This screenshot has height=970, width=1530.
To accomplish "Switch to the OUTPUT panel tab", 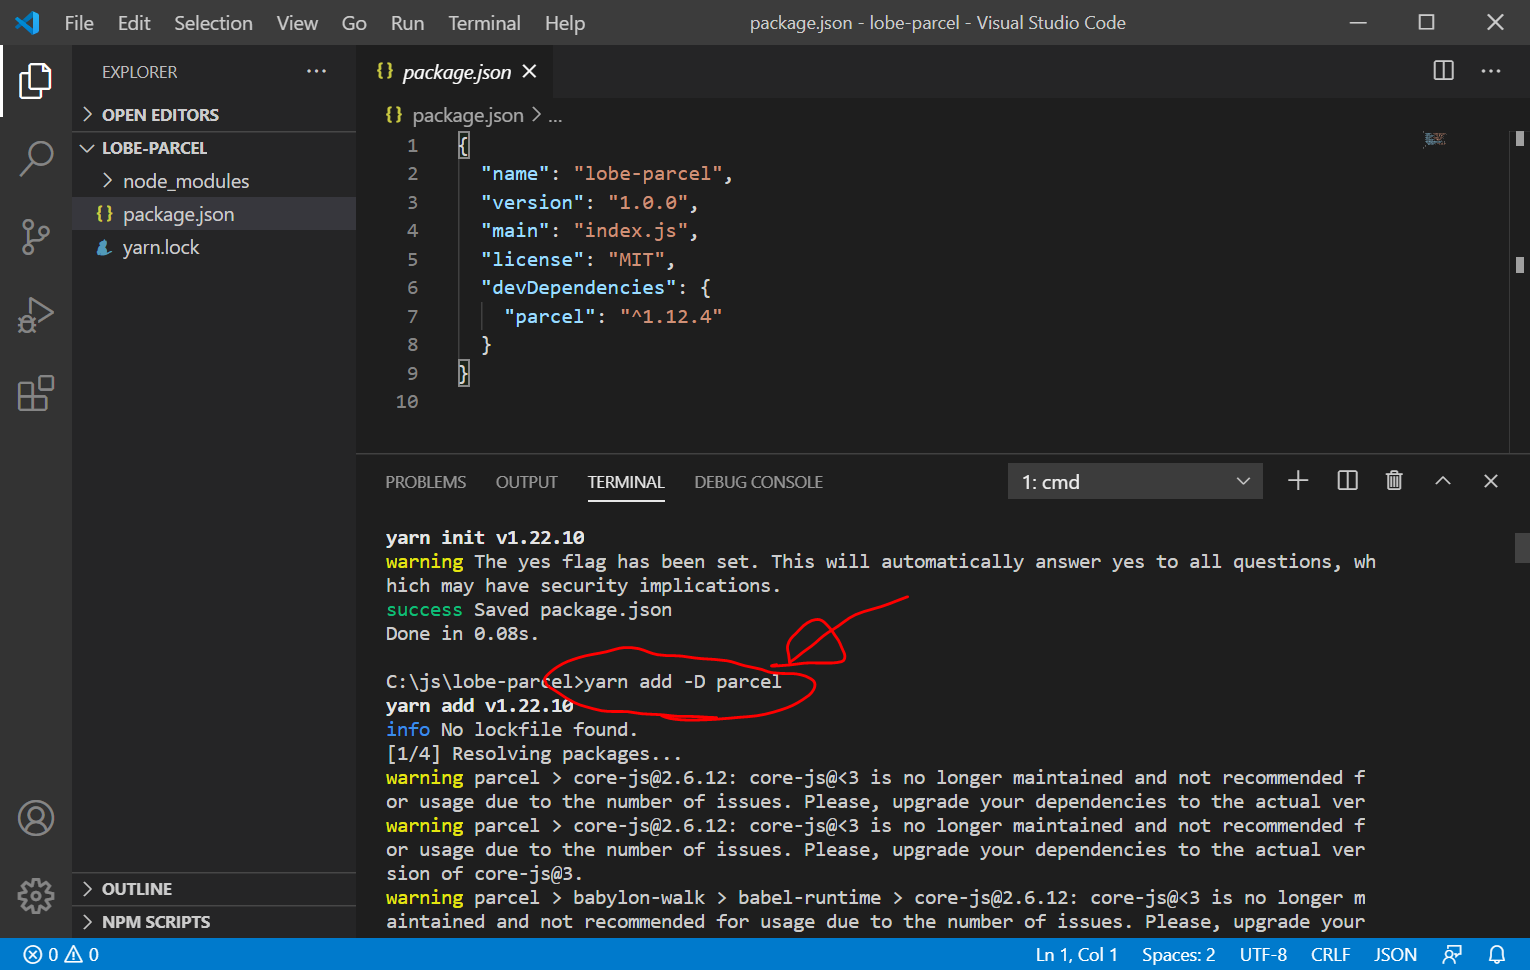I will click(x=527, y=482).
